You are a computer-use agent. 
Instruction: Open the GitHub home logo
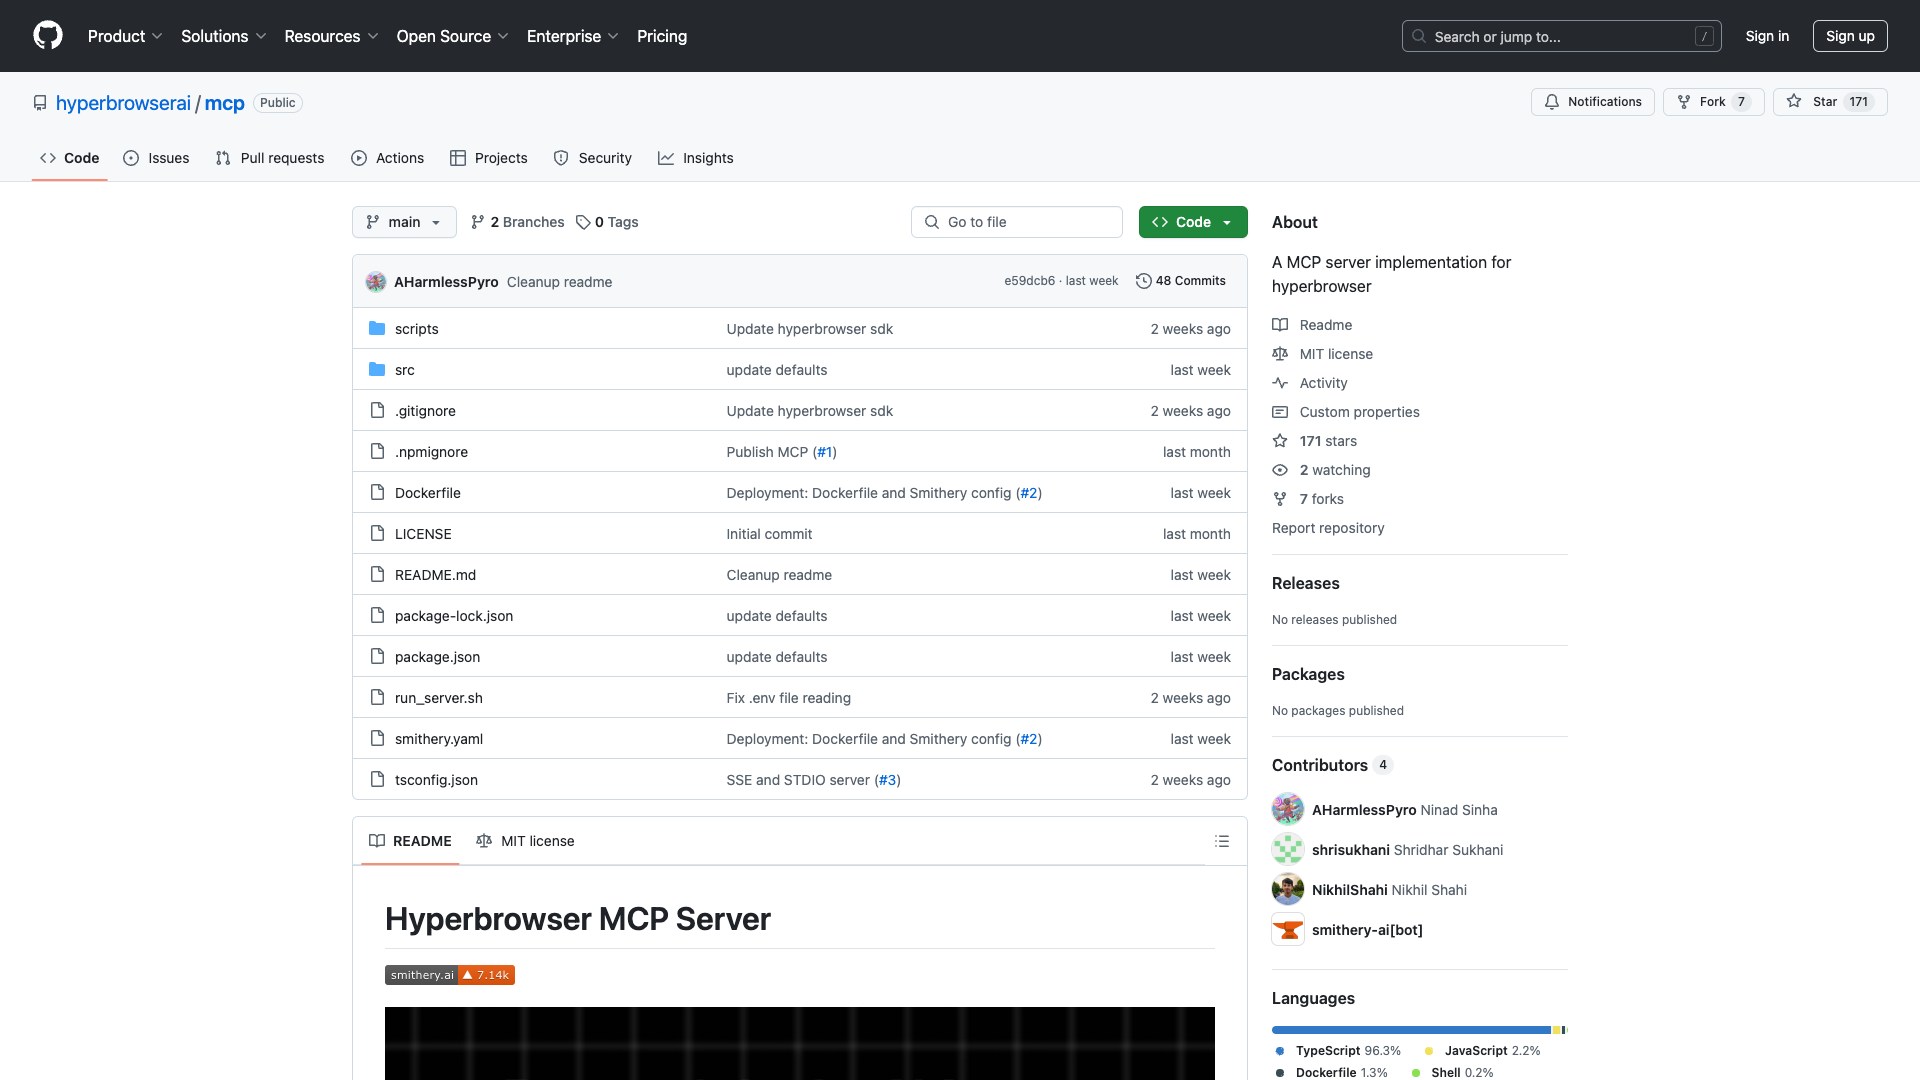pyautogui.click(x=48, y=36)
